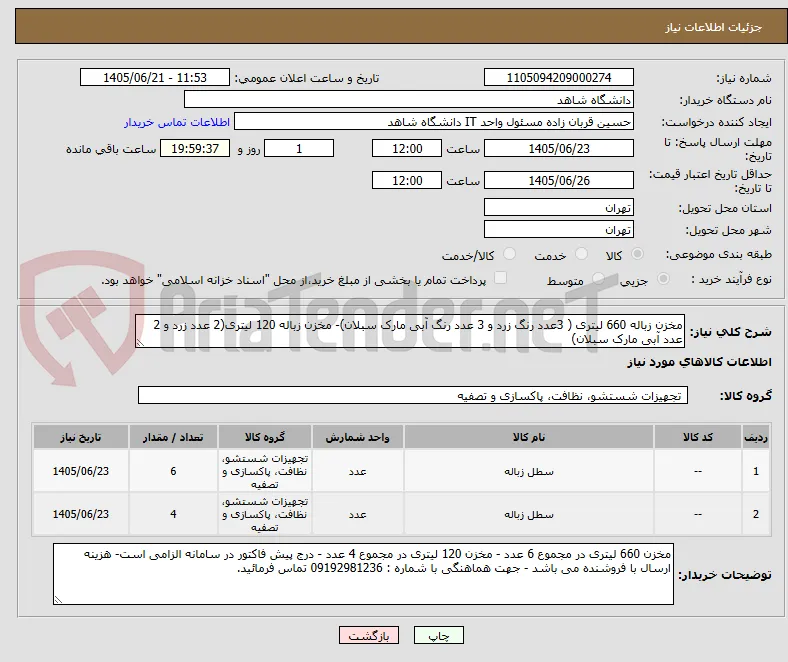Click the ردیف column header
Viewport: 788px width, 662px height.
click(x=755, y=437)
